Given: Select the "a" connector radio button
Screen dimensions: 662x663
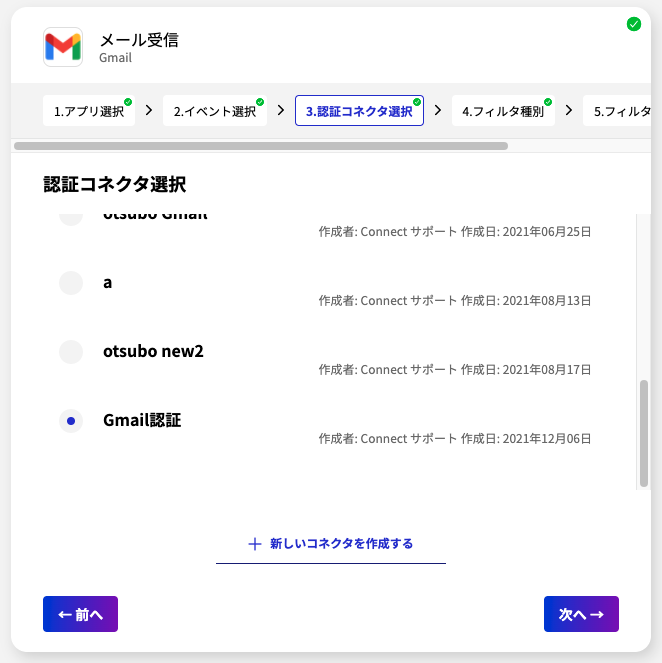Looking at the screenshot, I should coord(71,283).
